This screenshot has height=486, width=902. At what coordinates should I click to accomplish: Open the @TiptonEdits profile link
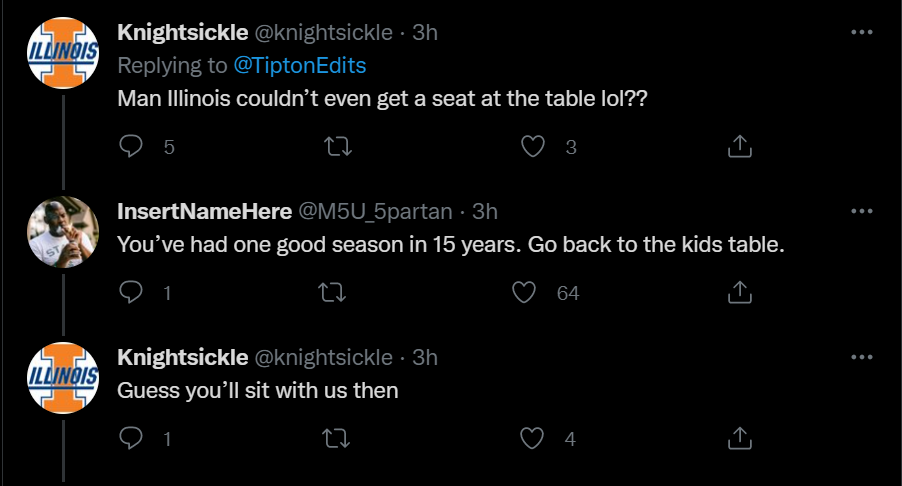point(299,66)
